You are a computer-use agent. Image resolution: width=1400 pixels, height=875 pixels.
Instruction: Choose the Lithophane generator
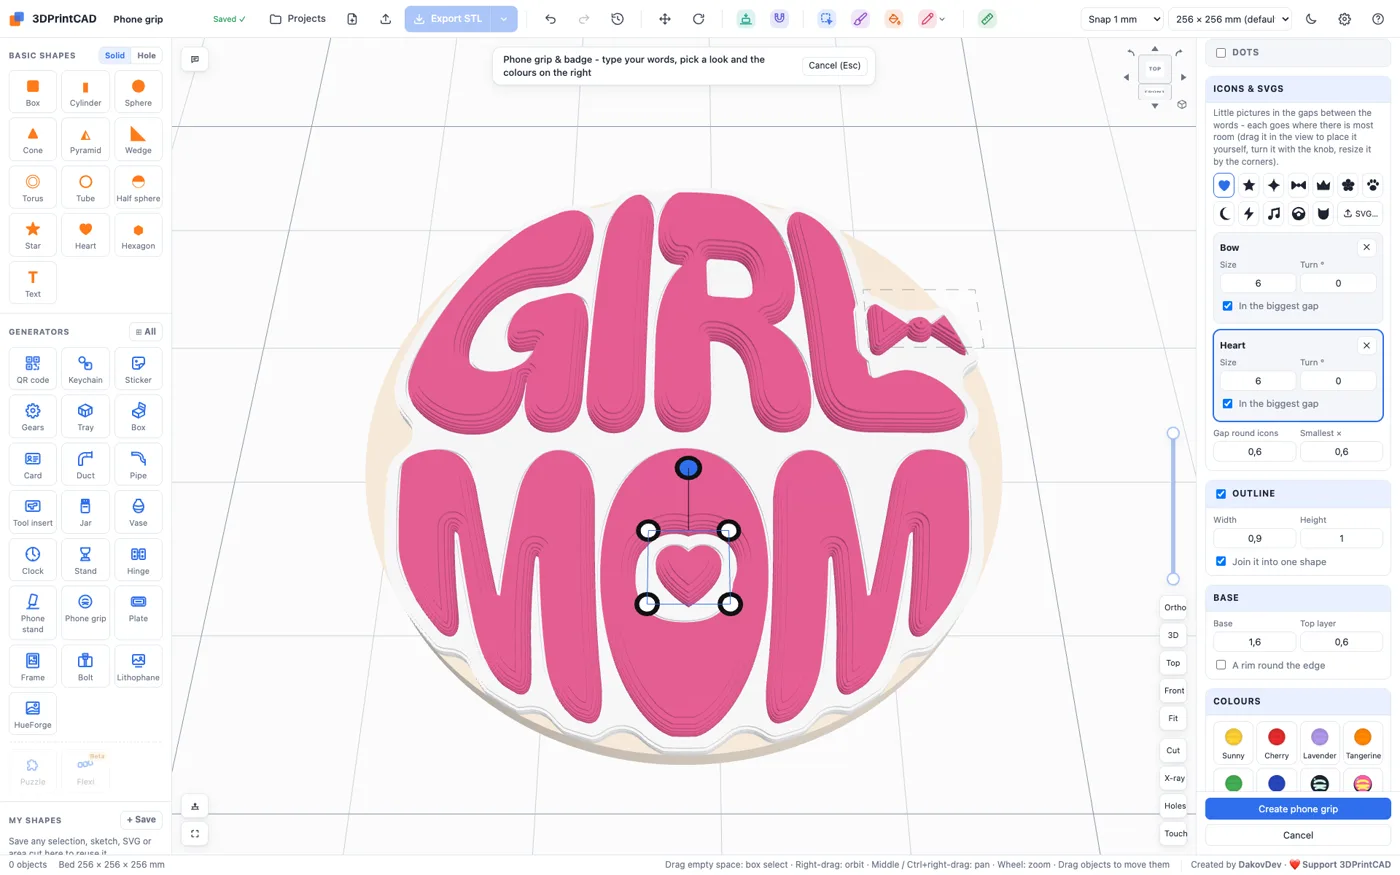(x=138, y=665)
